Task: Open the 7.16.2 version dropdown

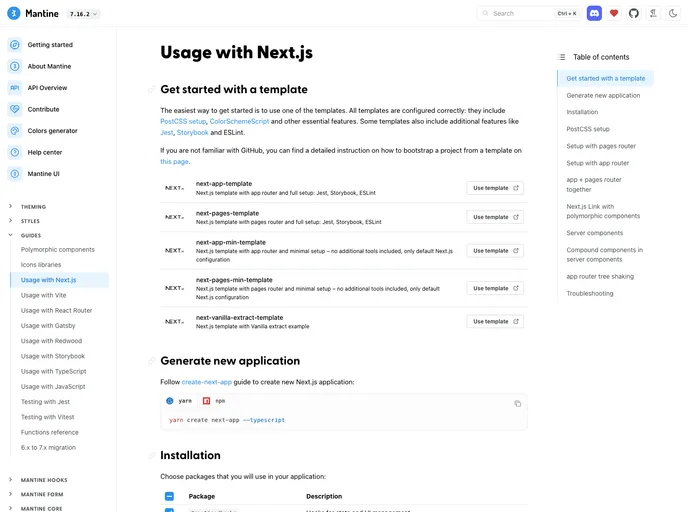Action: [83, 14]
